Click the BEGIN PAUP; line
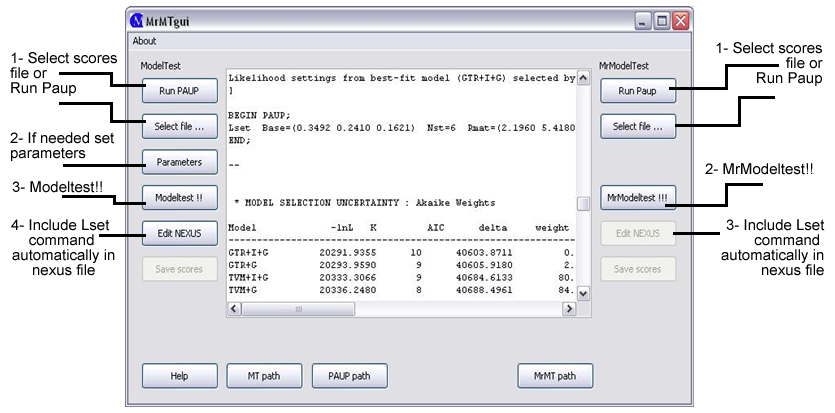The height and width of the screenshot is (413, 835). [x=258, y=115]
